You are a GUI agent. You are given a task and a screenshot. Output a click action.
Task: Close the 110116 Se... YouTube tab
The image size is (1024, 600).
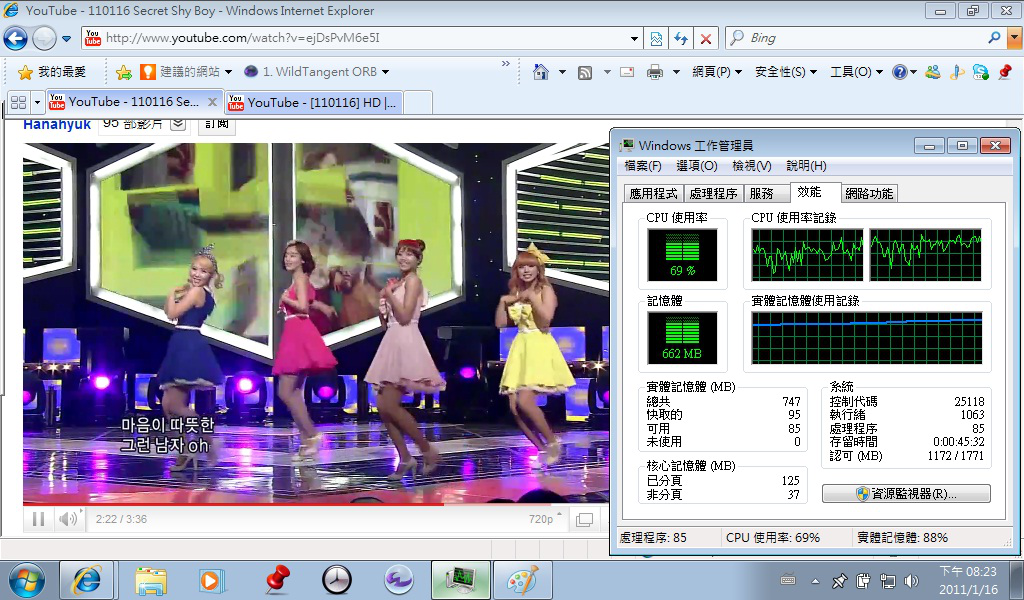[x=212, y=102]
